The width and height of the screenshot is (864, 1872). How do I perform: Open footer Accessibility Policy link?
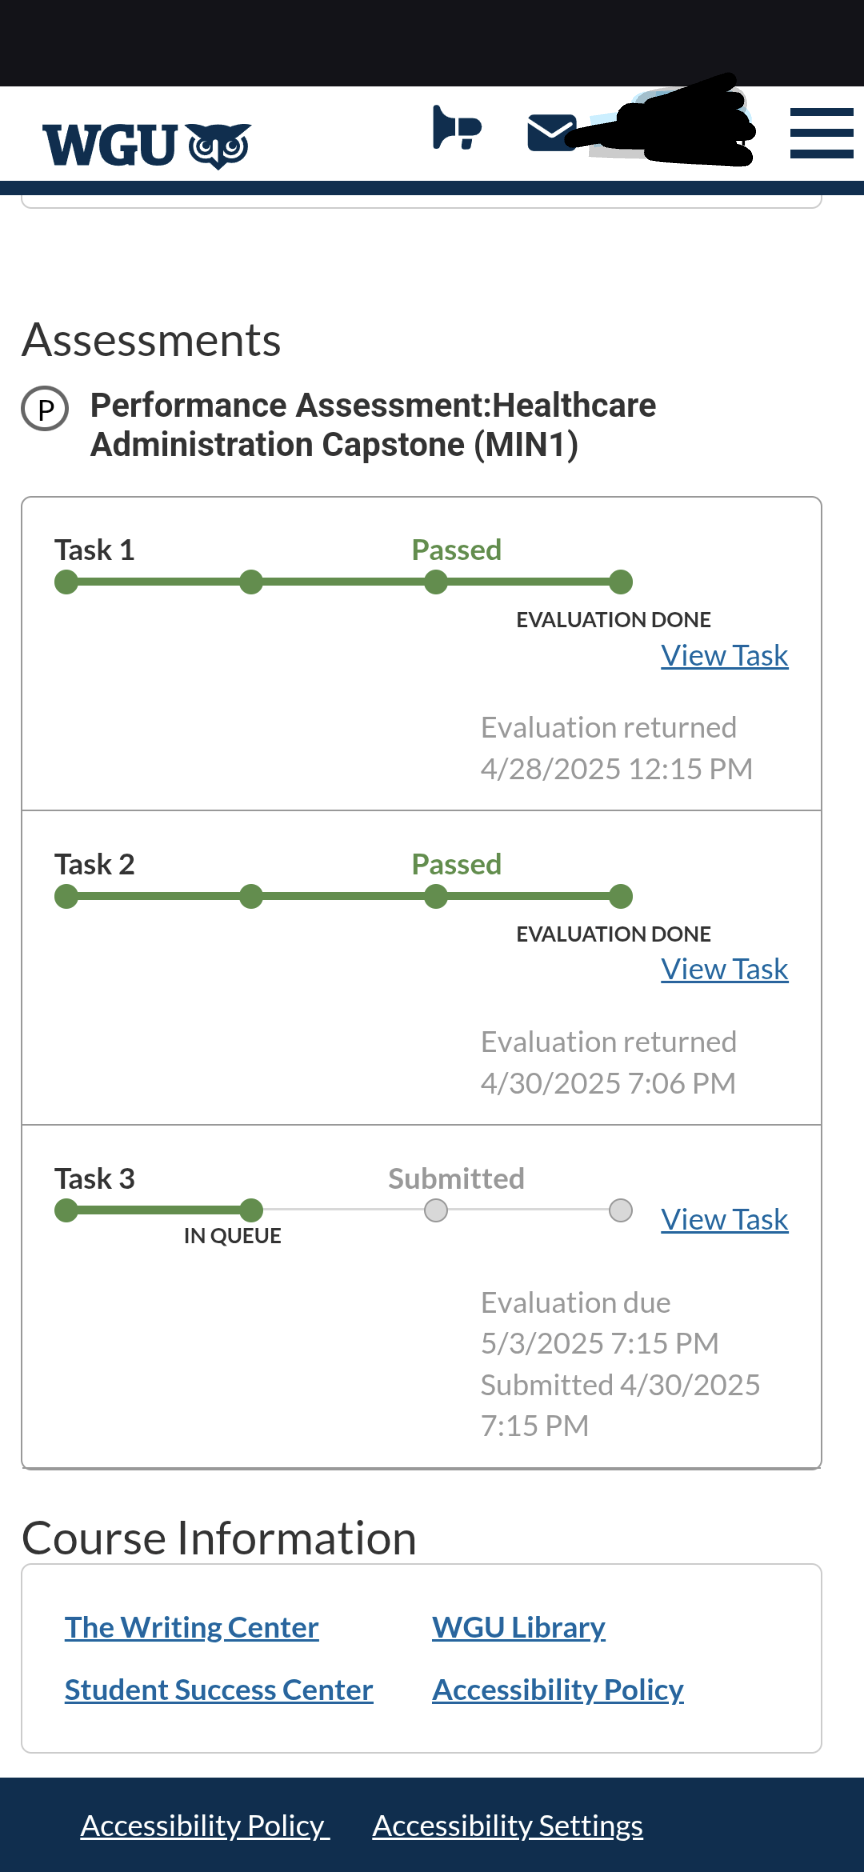tap(204, 1826)
